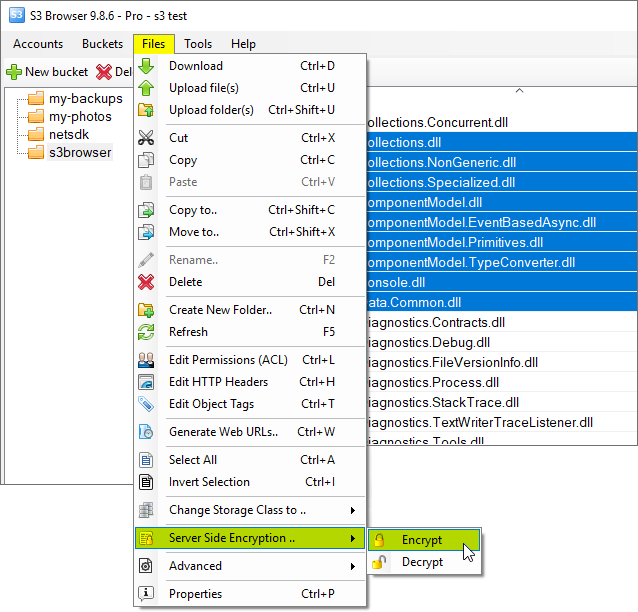Select file onsole.dll row
The image size is (638, 612).
pos(502,282)
